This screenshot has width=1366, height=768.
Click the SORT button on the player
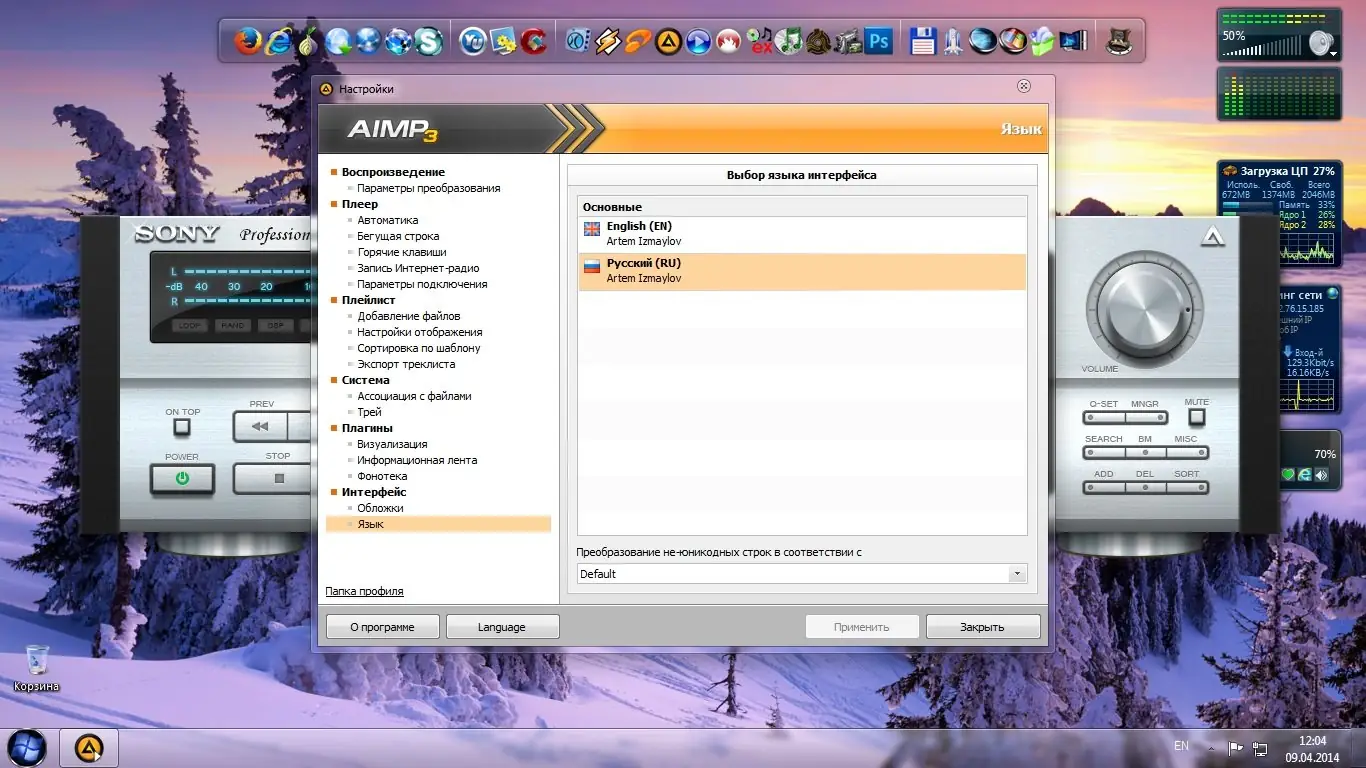pos(1187,487)
